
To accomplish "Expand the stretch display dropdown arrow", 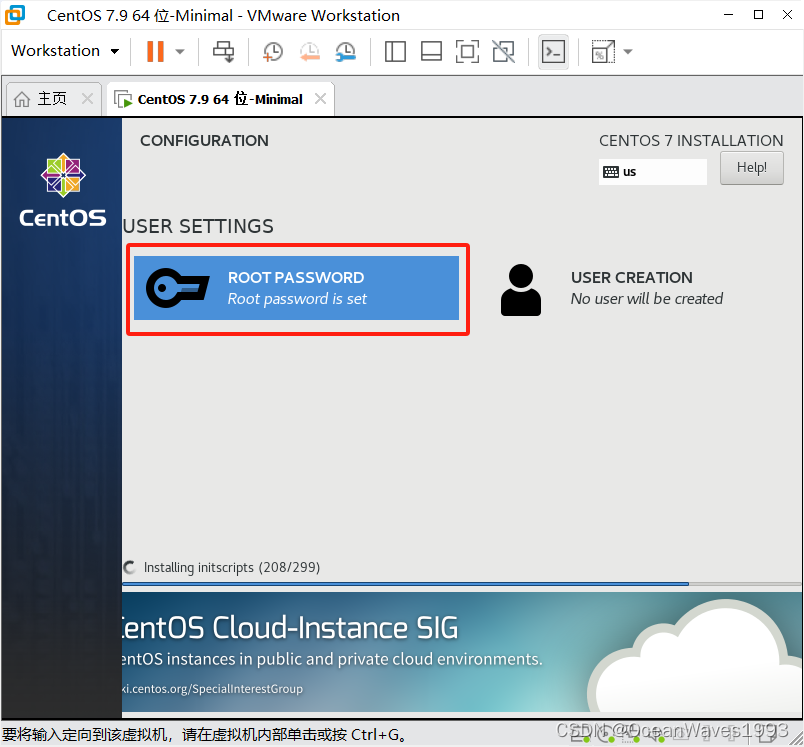I will click(x=628, y=51).
